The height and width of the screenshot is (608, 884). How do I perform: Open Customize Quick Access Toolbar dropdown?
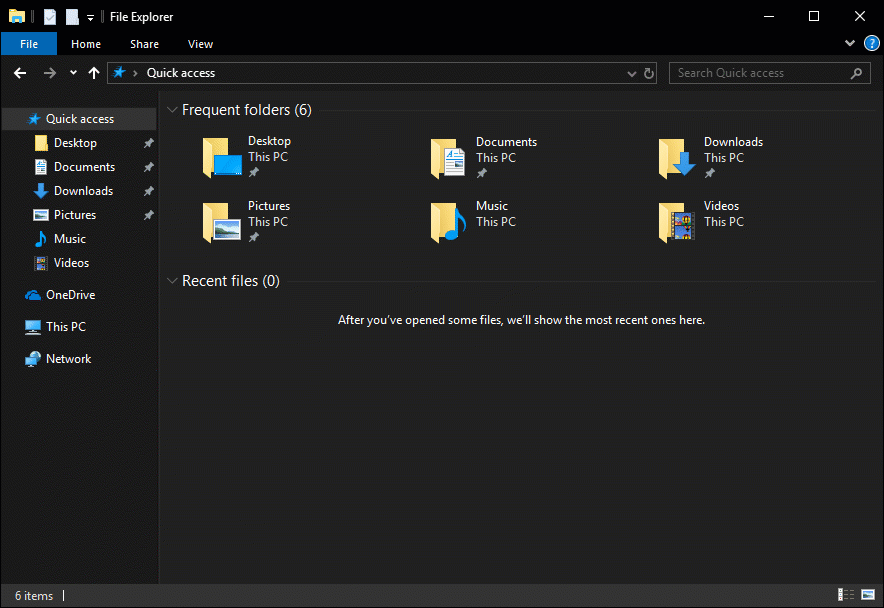click(89, 16)
